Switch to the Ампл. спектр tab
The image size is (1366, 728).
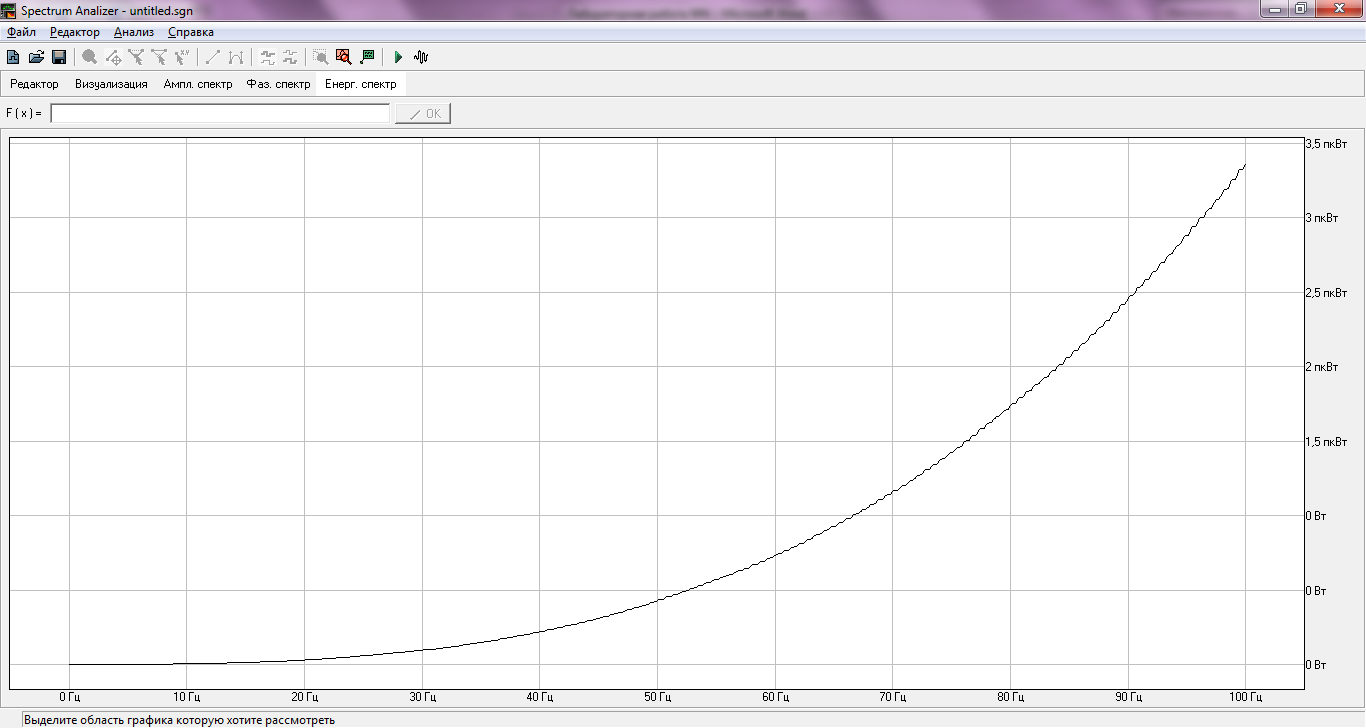(x=198, y=84)
